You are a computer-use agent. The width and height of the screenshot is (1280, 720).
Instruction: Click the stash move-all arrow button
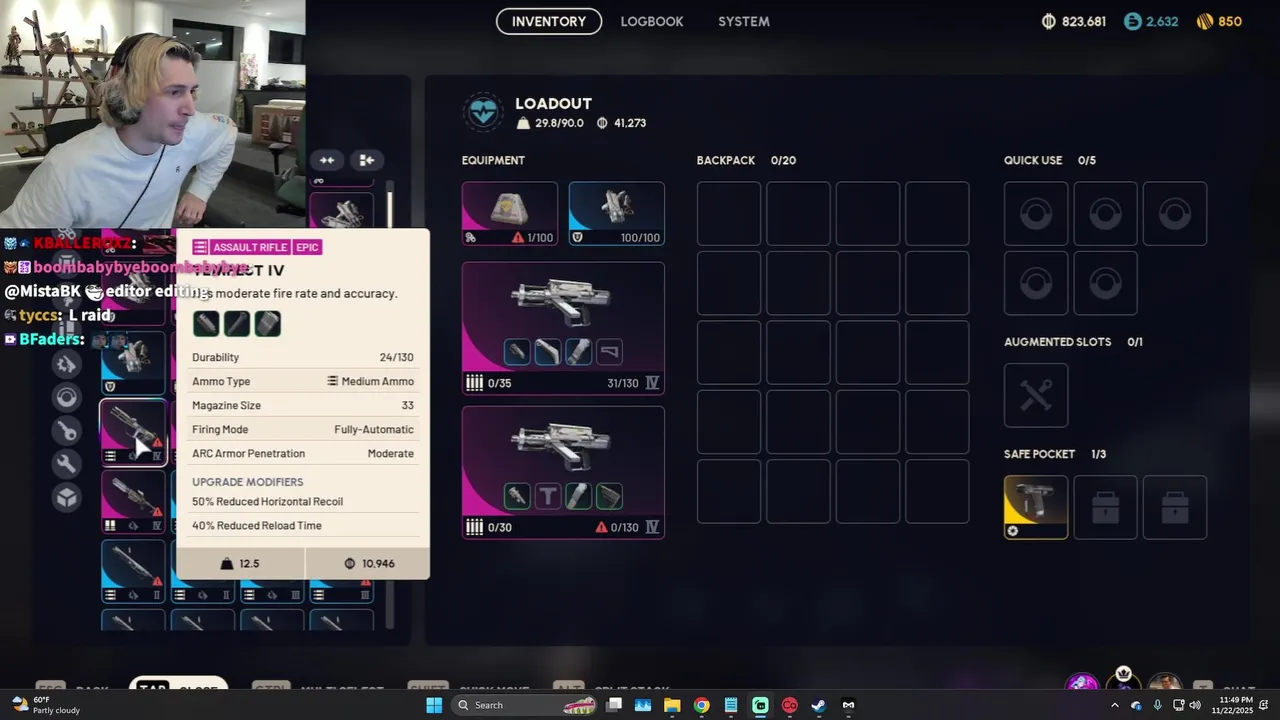(x=366, y=160)
